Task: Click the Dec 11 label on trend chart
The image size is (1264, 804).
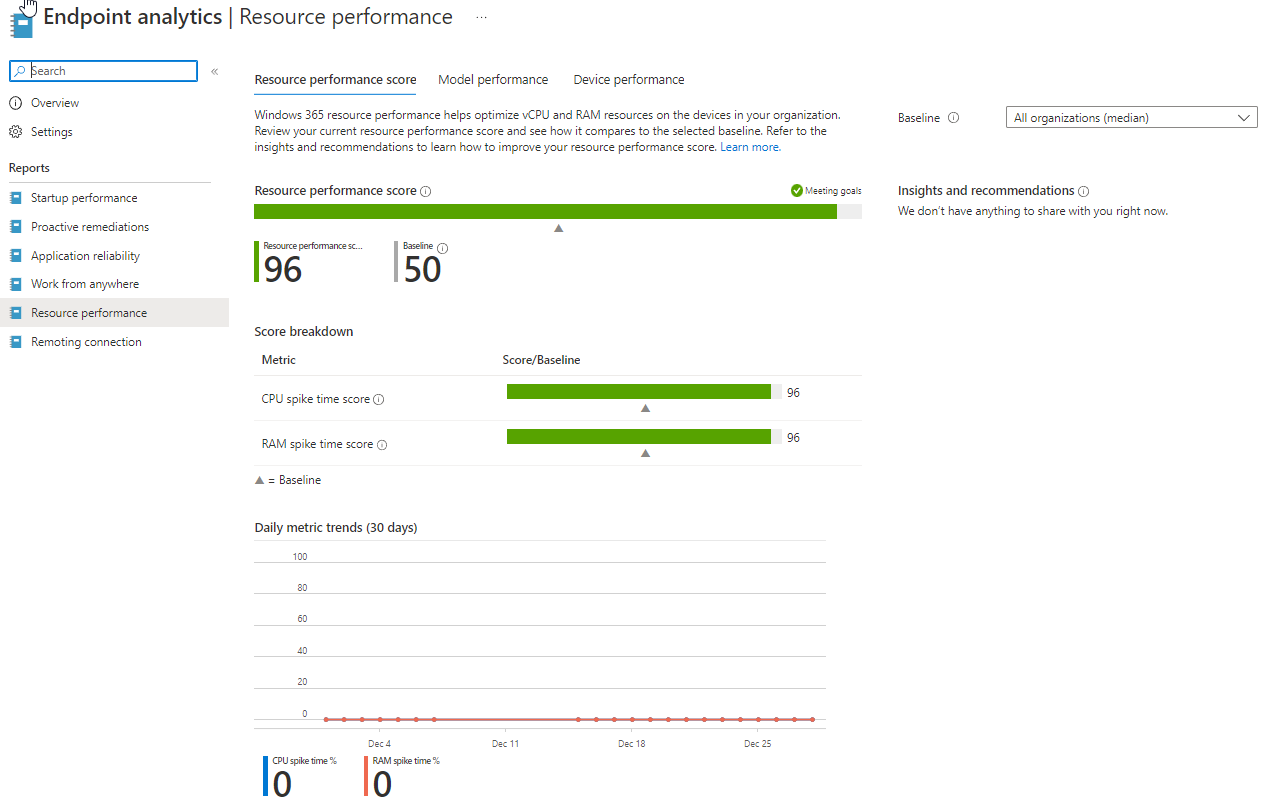Action: pos(506,744)
